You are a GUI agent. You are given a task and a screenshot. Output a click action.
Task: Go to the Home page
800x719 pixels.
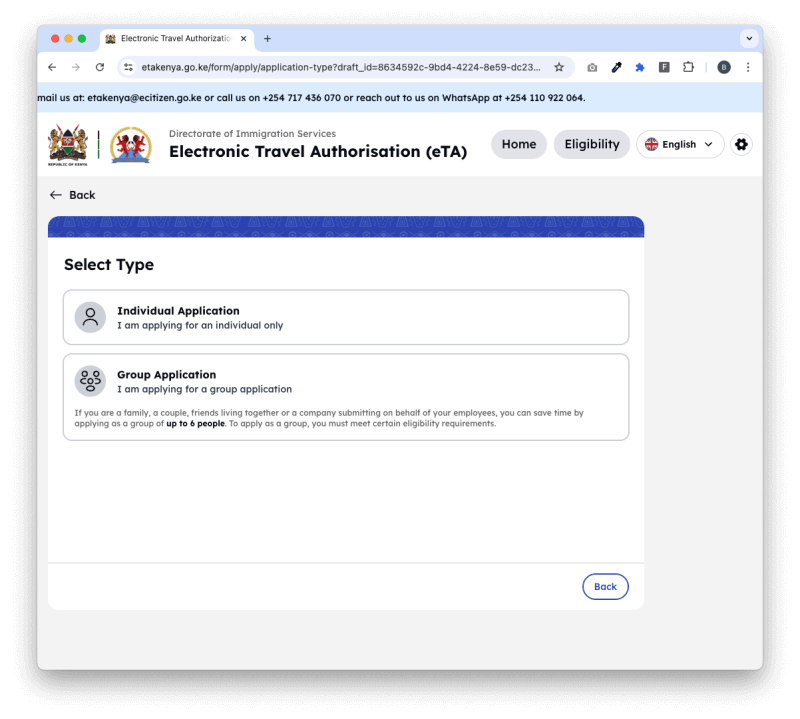[x=519, y=144]
